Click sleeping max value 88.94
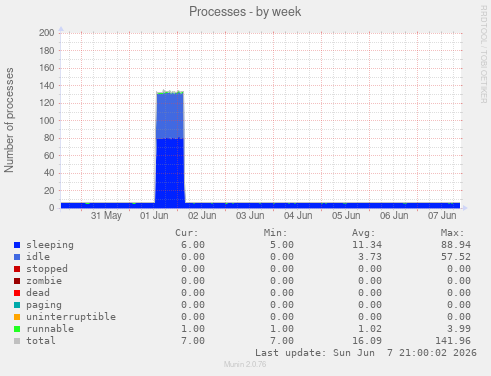This screenshot has width=491, height=376. coord(456,245)
